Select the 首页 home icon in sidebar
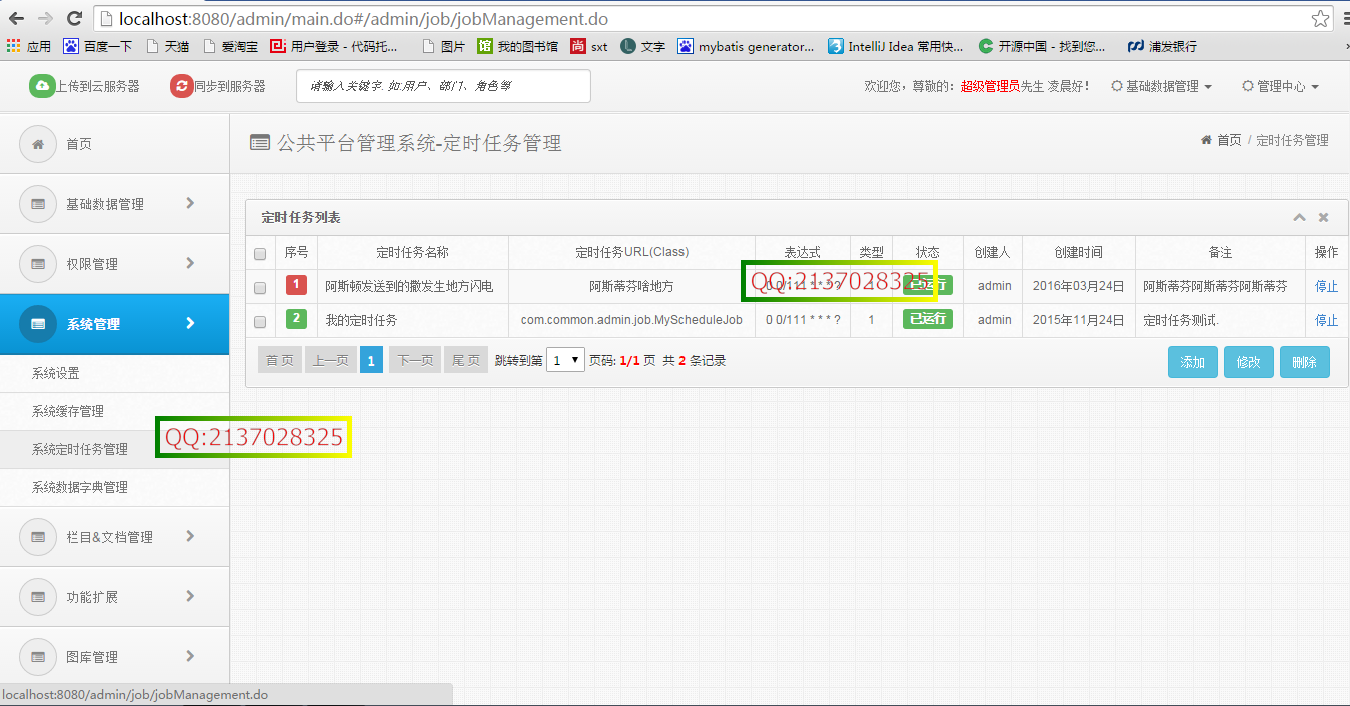 [37, 143]
